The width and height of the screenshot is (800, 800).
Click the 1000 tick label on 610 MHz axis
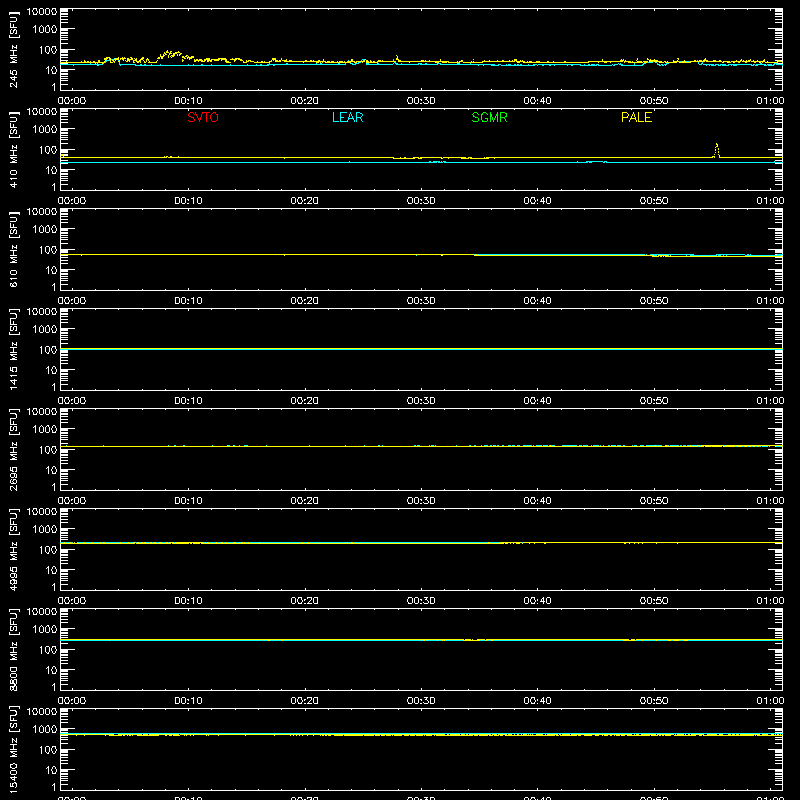45,230
